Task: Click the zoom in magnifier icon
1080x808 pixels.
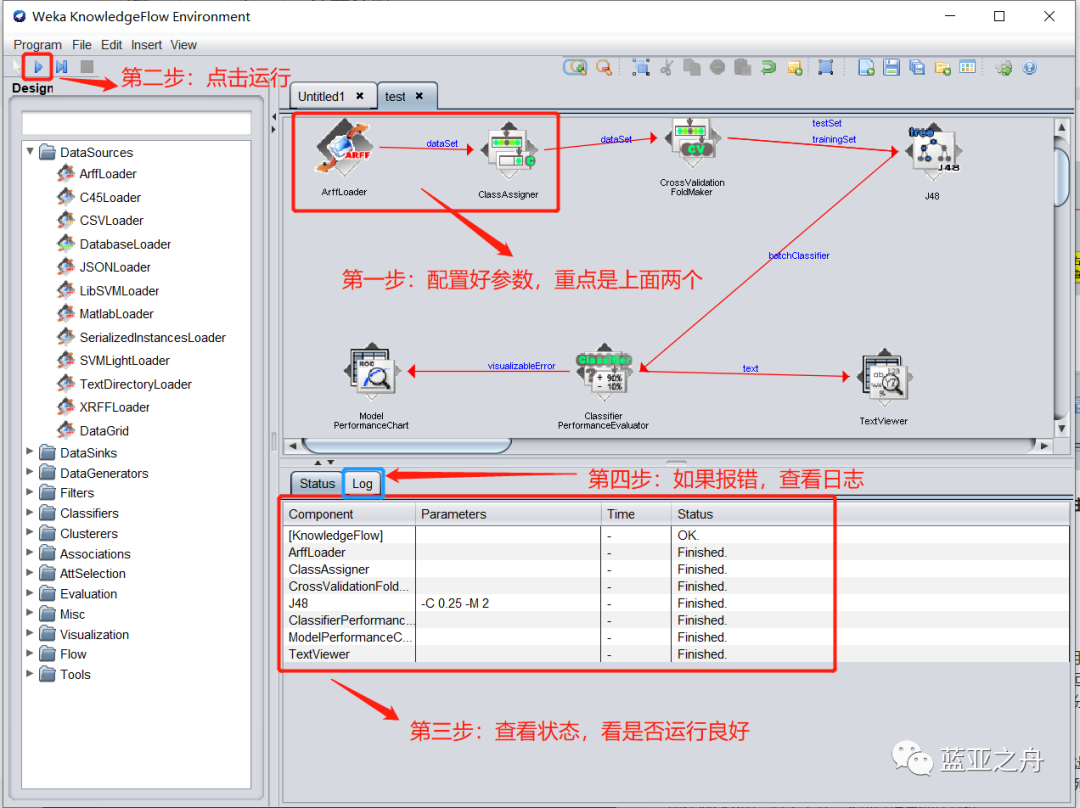Action: pyautogui.click(x=575, y=67)
